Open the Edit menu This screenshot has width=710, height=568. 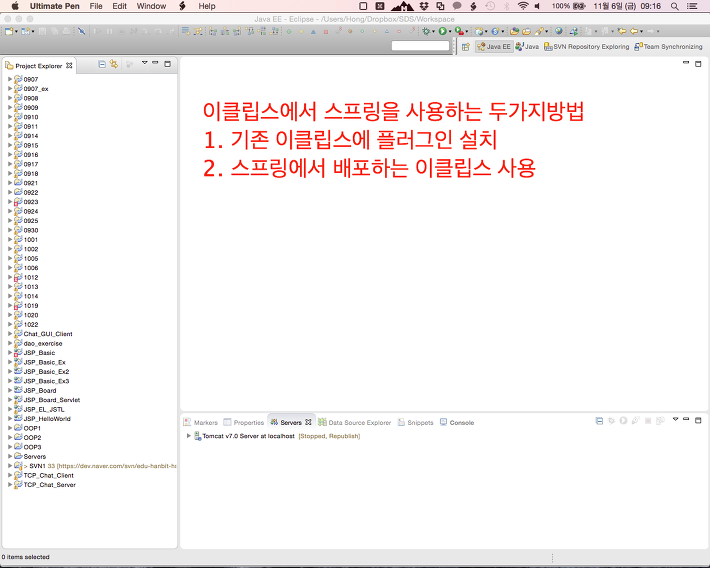[x=120, y=6]
